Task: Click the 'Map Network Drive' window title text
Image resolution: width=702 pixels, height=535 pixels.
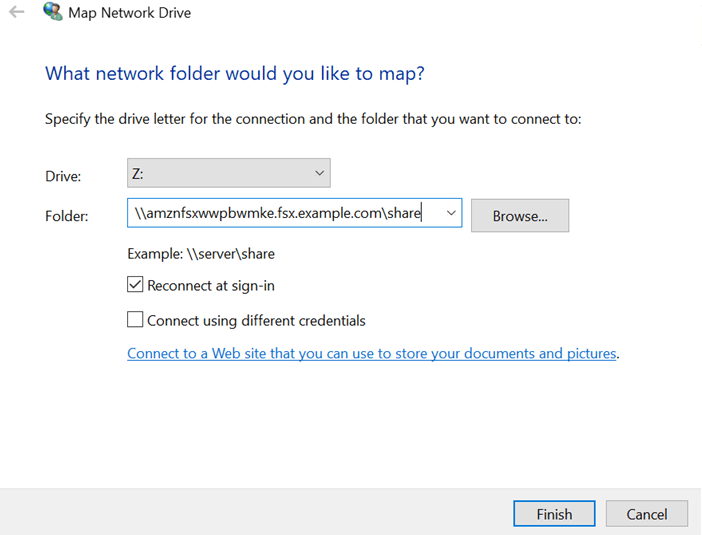Action: click(x=131, y=13)
